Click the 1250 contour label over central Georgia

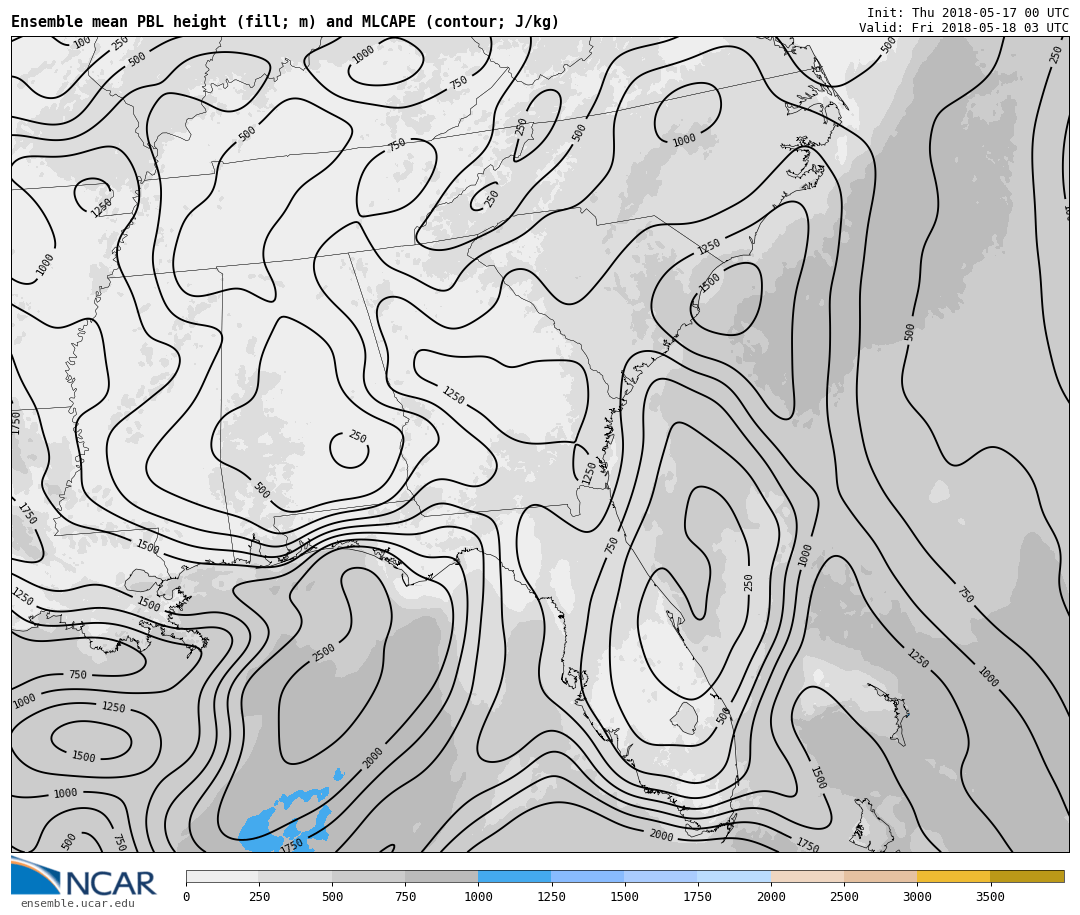coord(453,395)
